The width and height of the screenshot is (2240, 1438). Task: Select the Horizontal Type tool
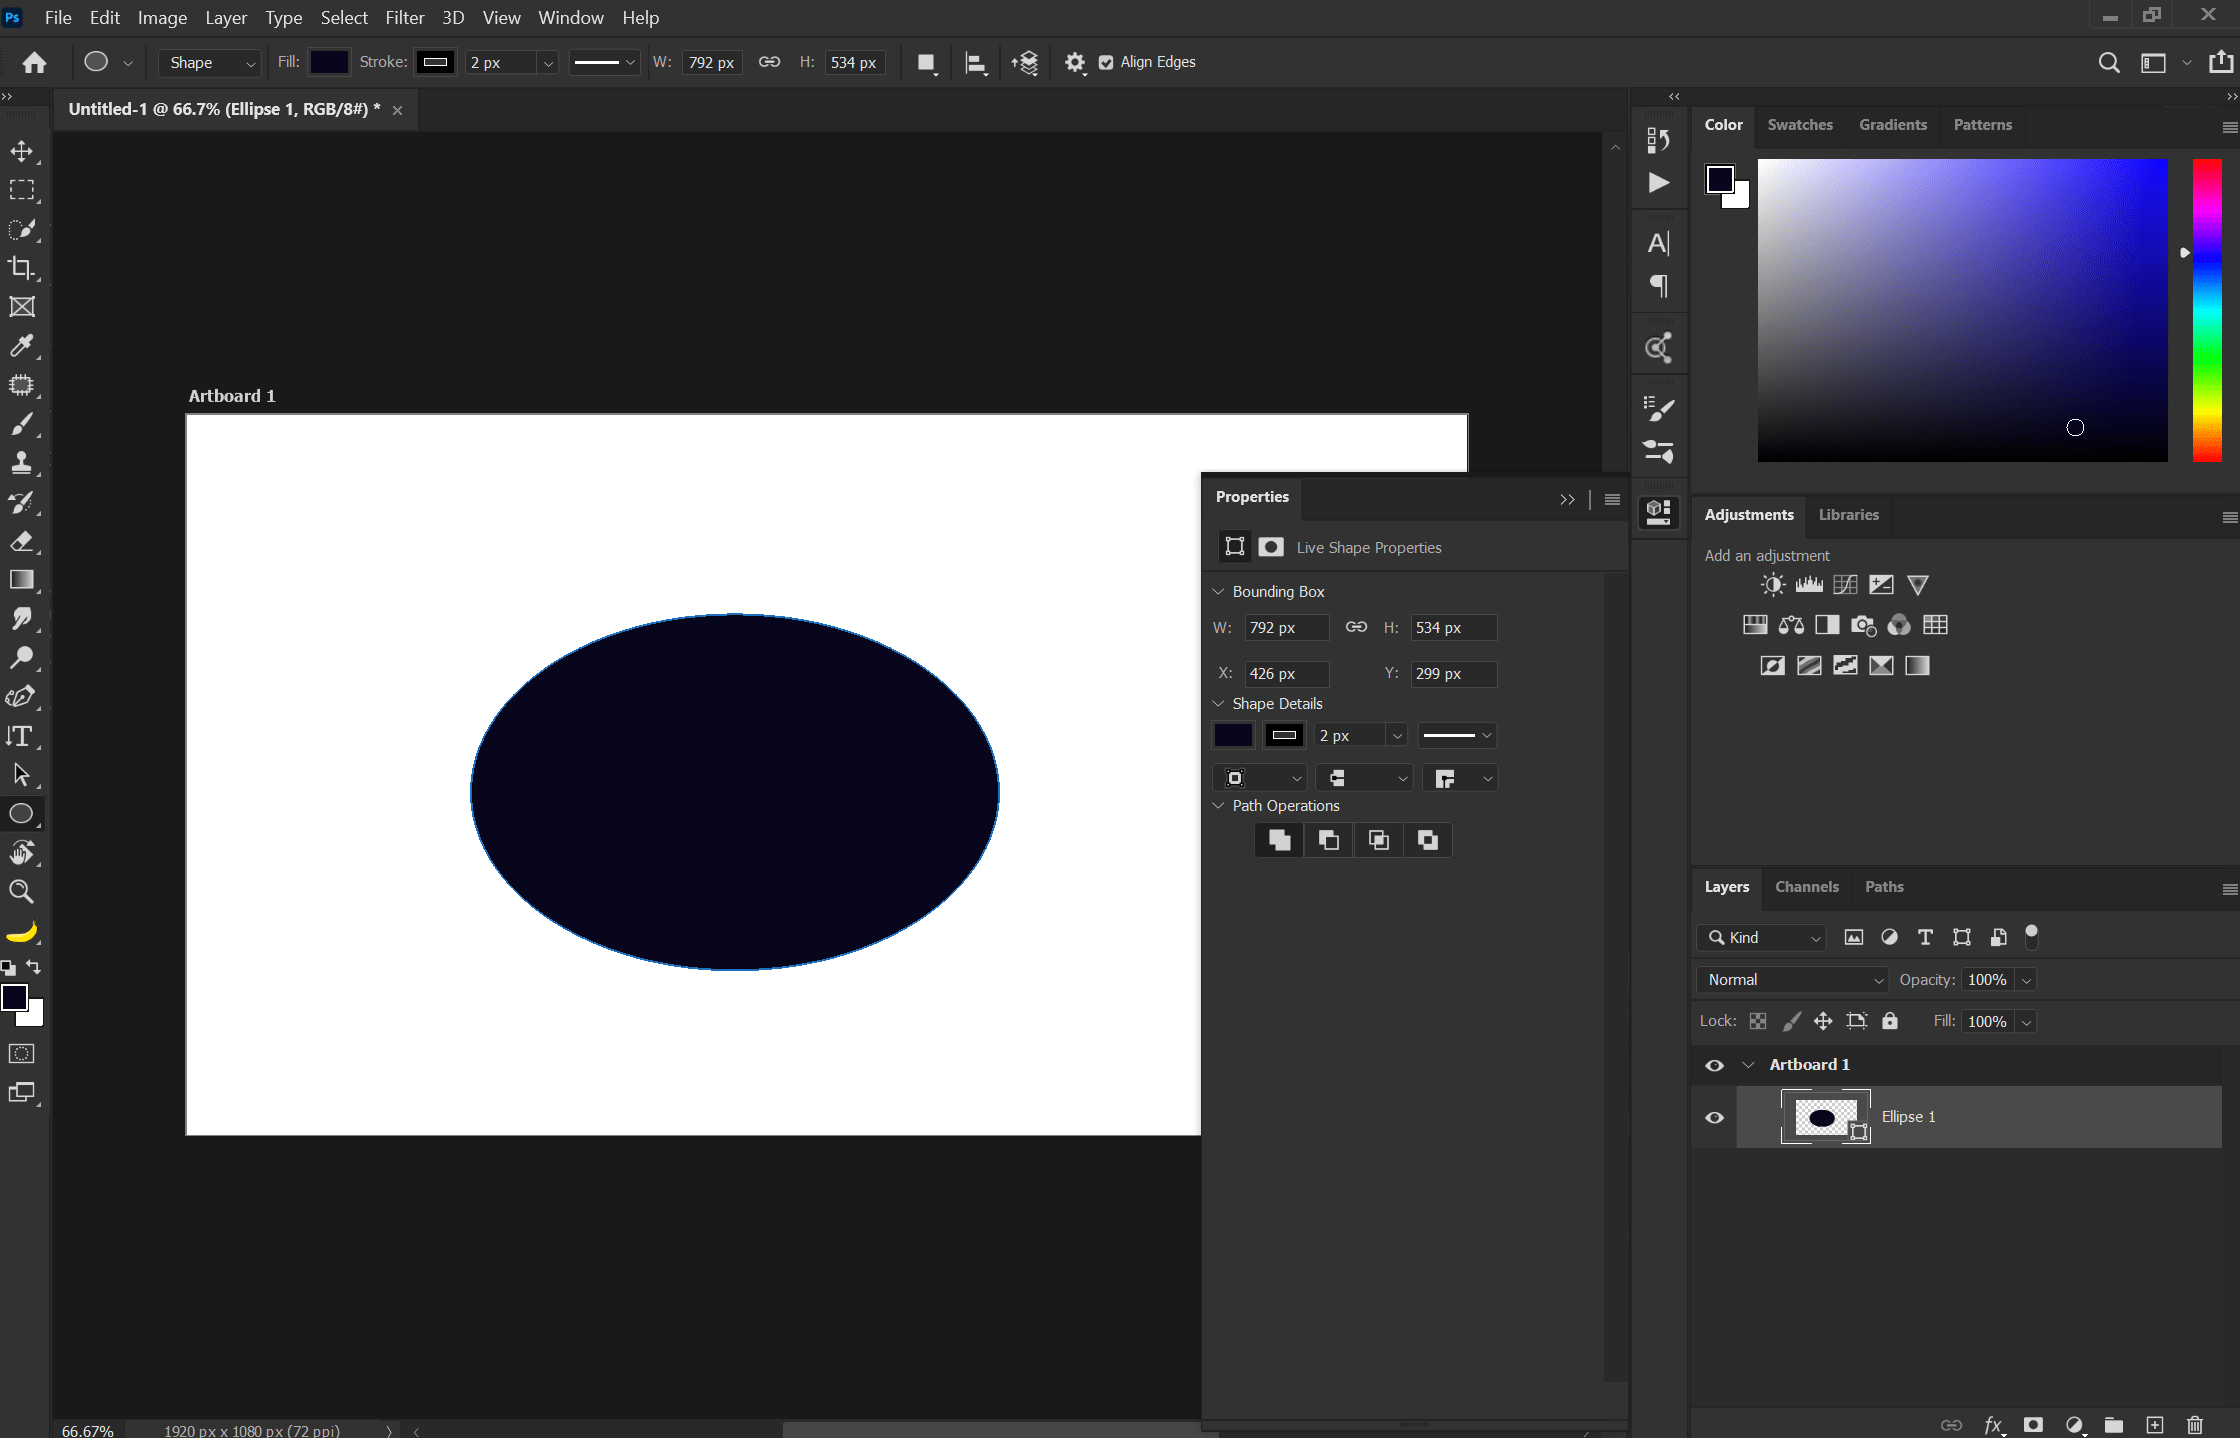tap(22, 736)
